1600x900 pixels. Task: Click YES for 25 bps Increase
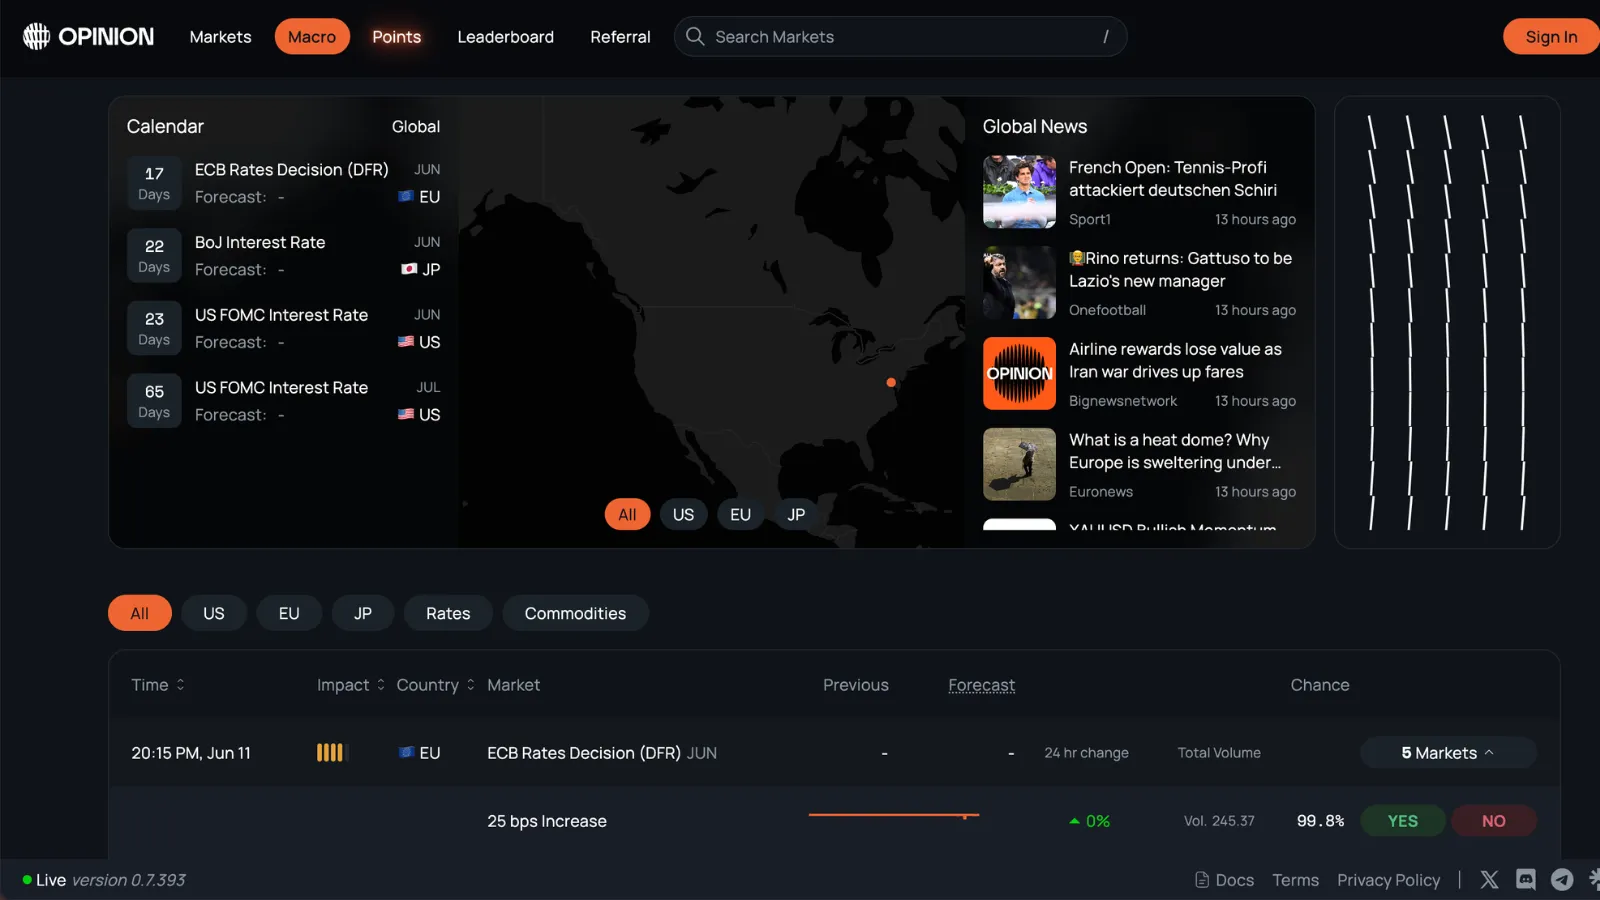(x=1403, y=821)
